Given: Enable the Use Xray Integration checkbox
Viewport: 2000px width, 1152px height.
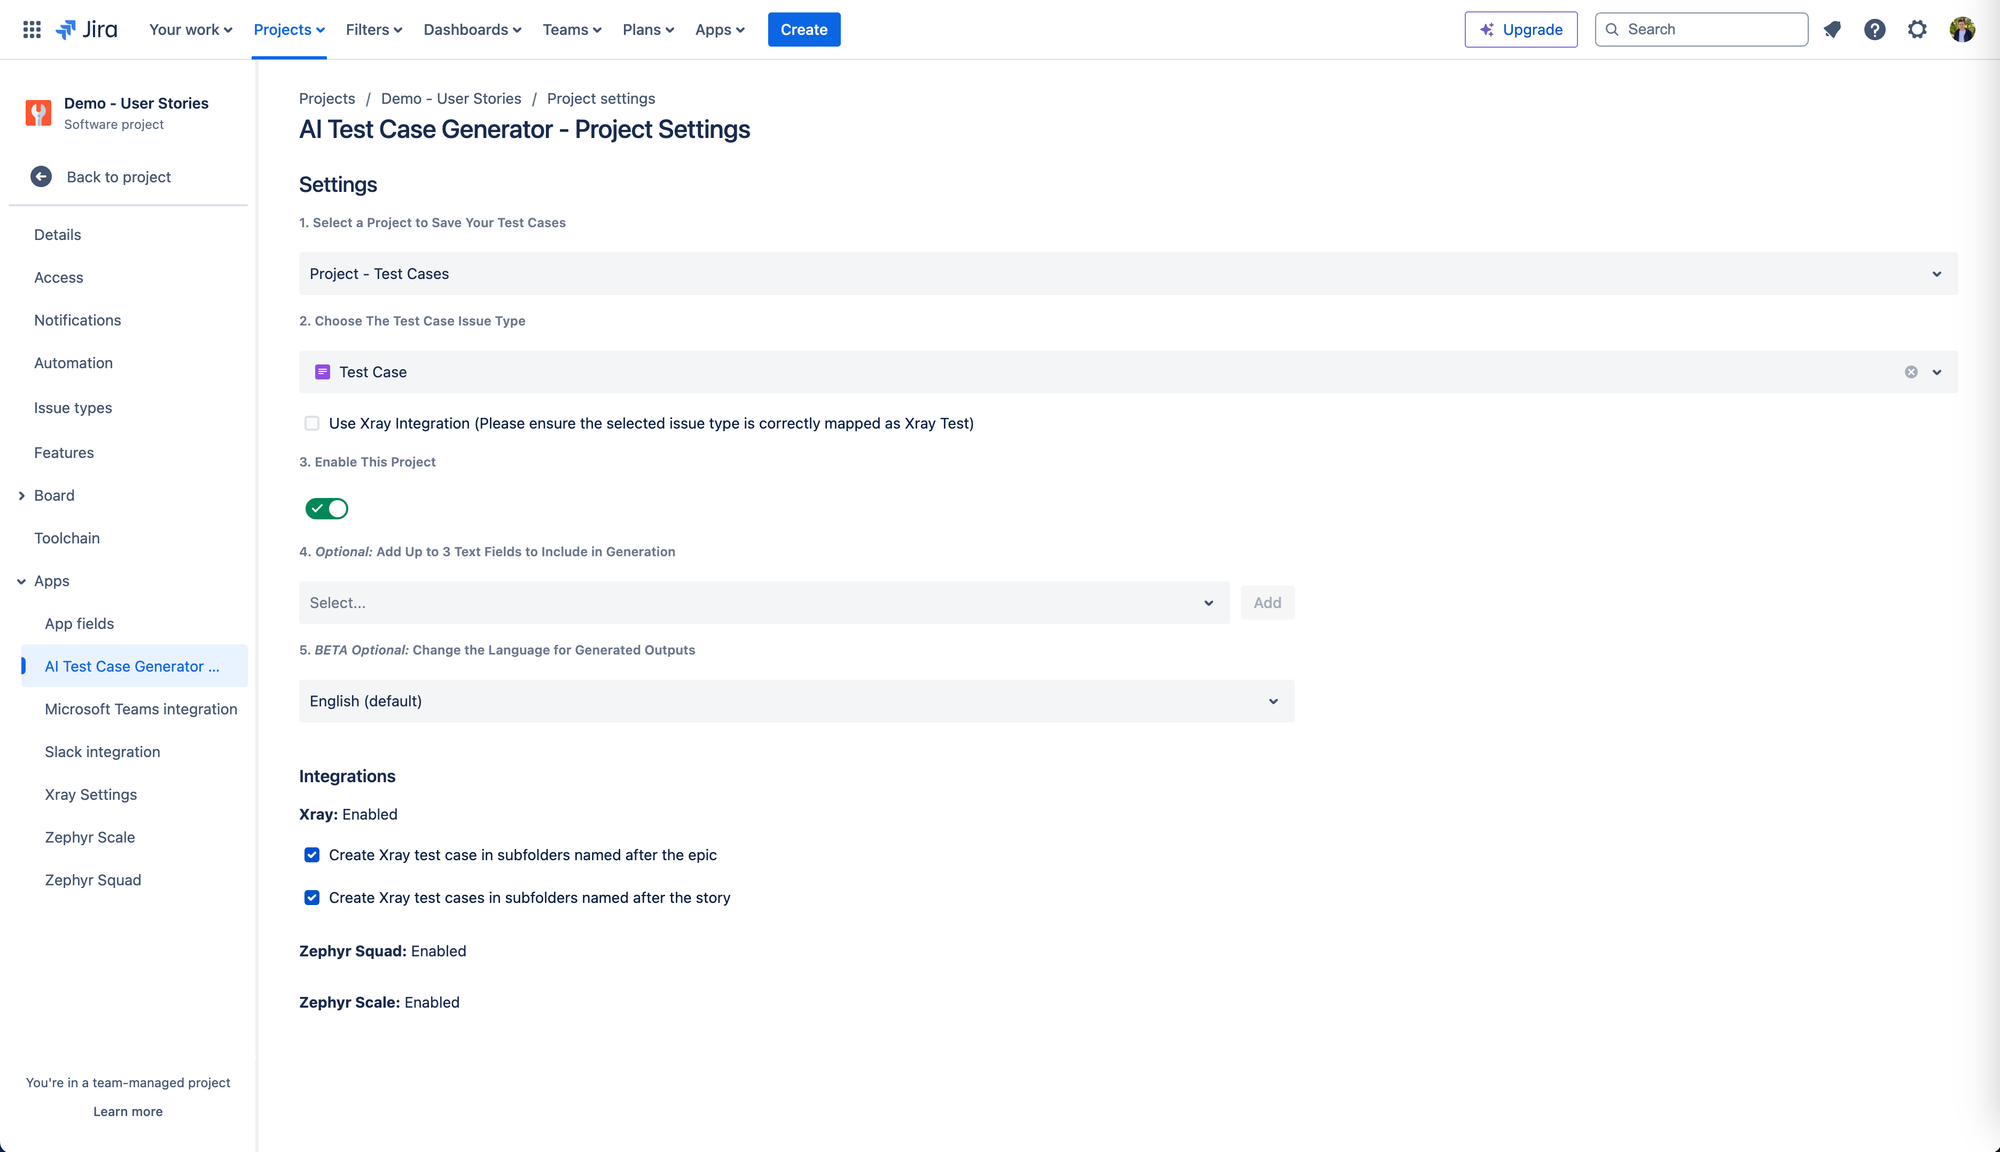Looking at the screenshot, I should click(312, 424).
